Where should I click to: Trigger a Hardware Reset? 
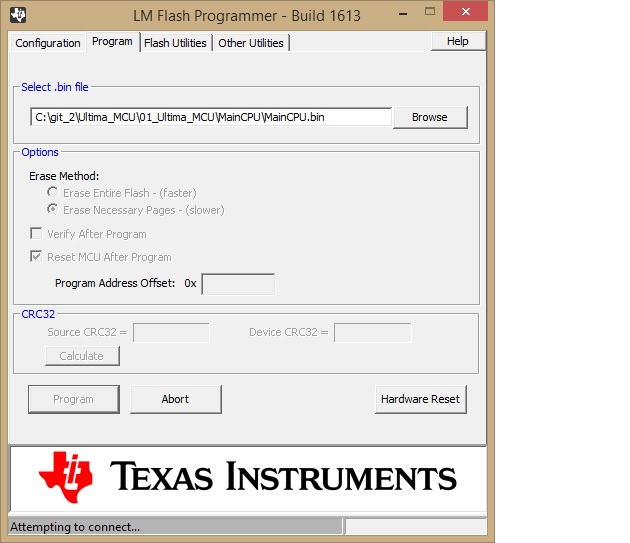coord(421,399)
